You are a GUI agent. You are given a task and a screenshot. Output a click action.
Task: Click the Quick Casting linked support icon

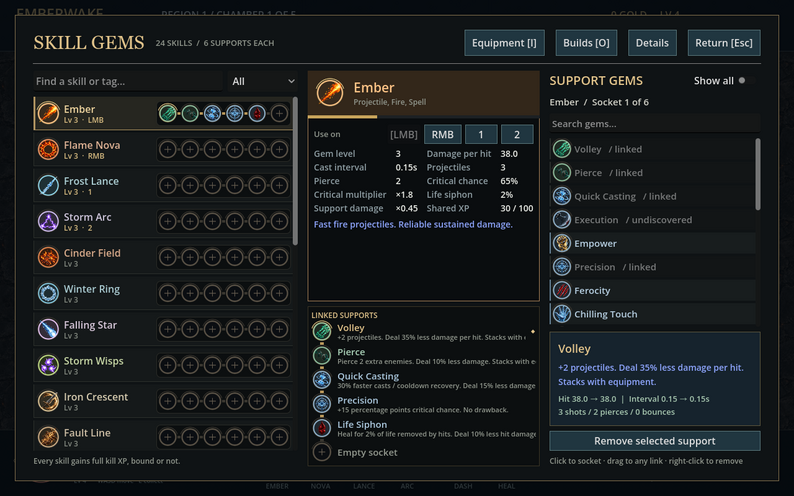coord(322,380)
